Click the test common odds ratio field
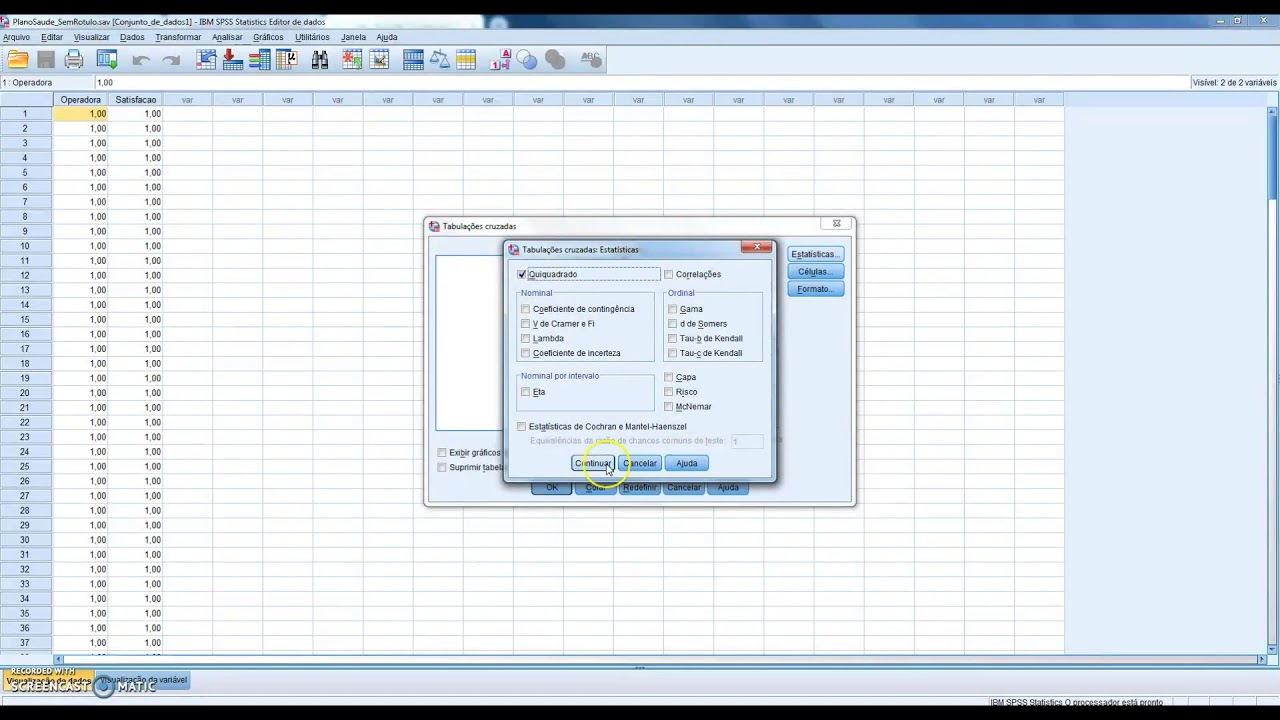1280x720 pixels. 746,441
